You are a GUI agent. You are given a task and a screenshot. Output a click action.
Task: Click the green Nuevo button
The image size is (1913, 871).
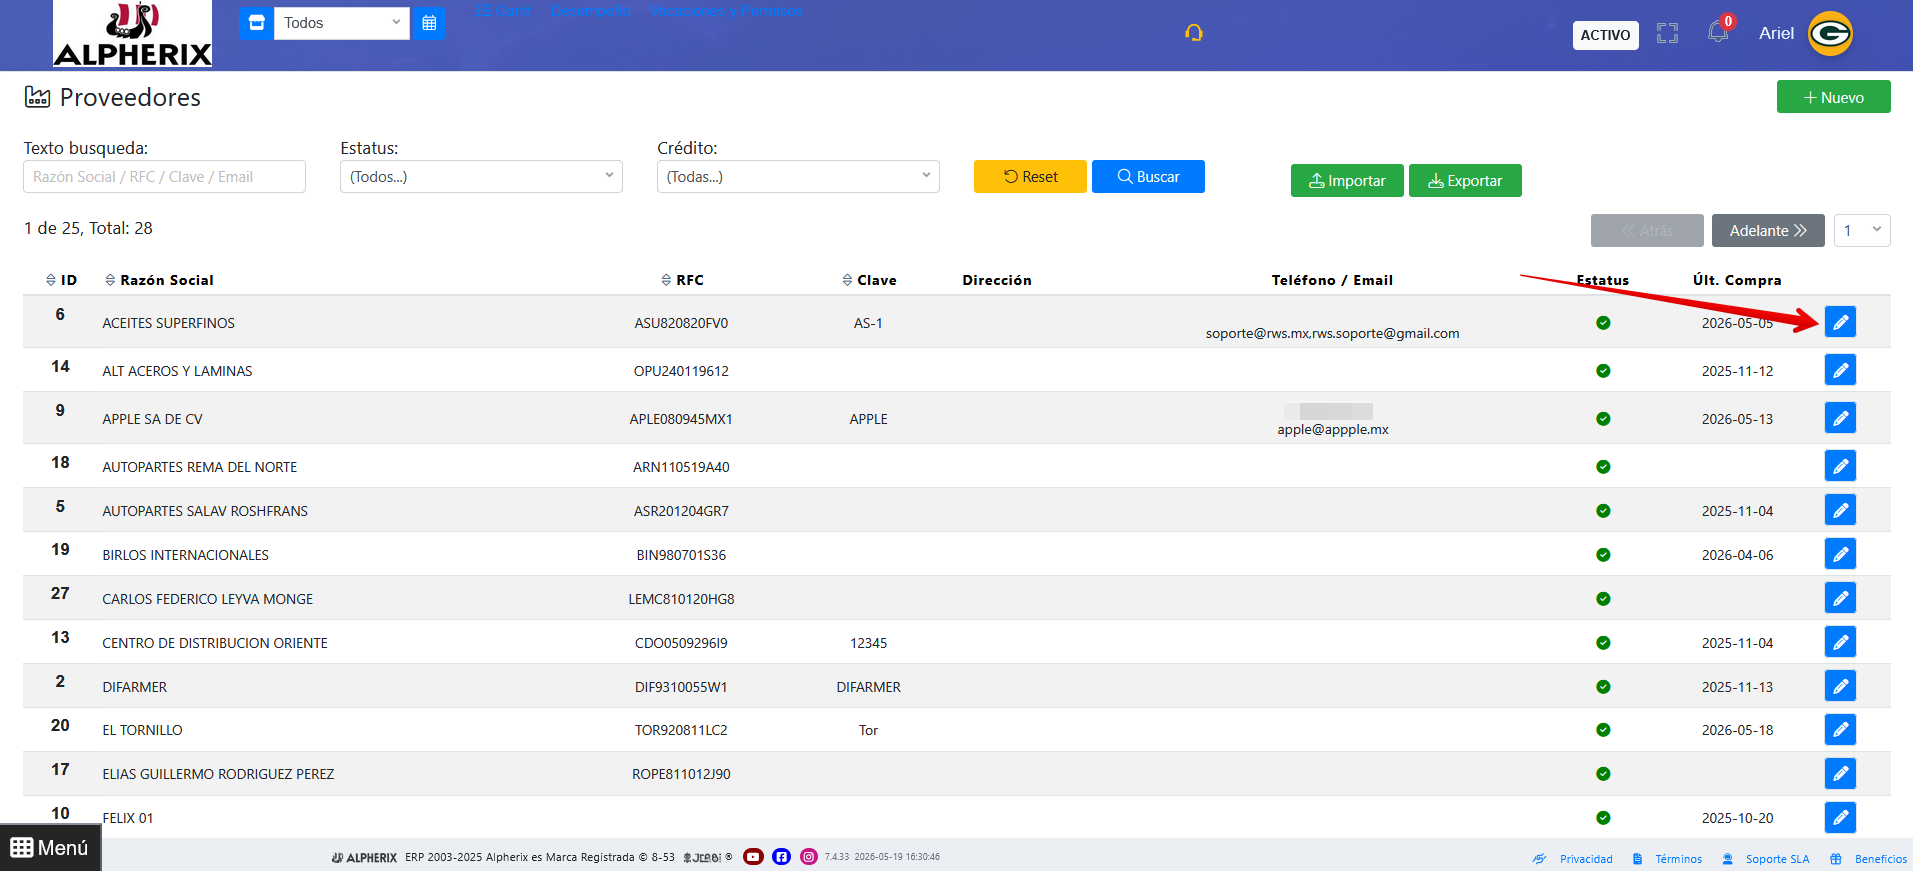pyautogui.click(x=1833, y=97)
